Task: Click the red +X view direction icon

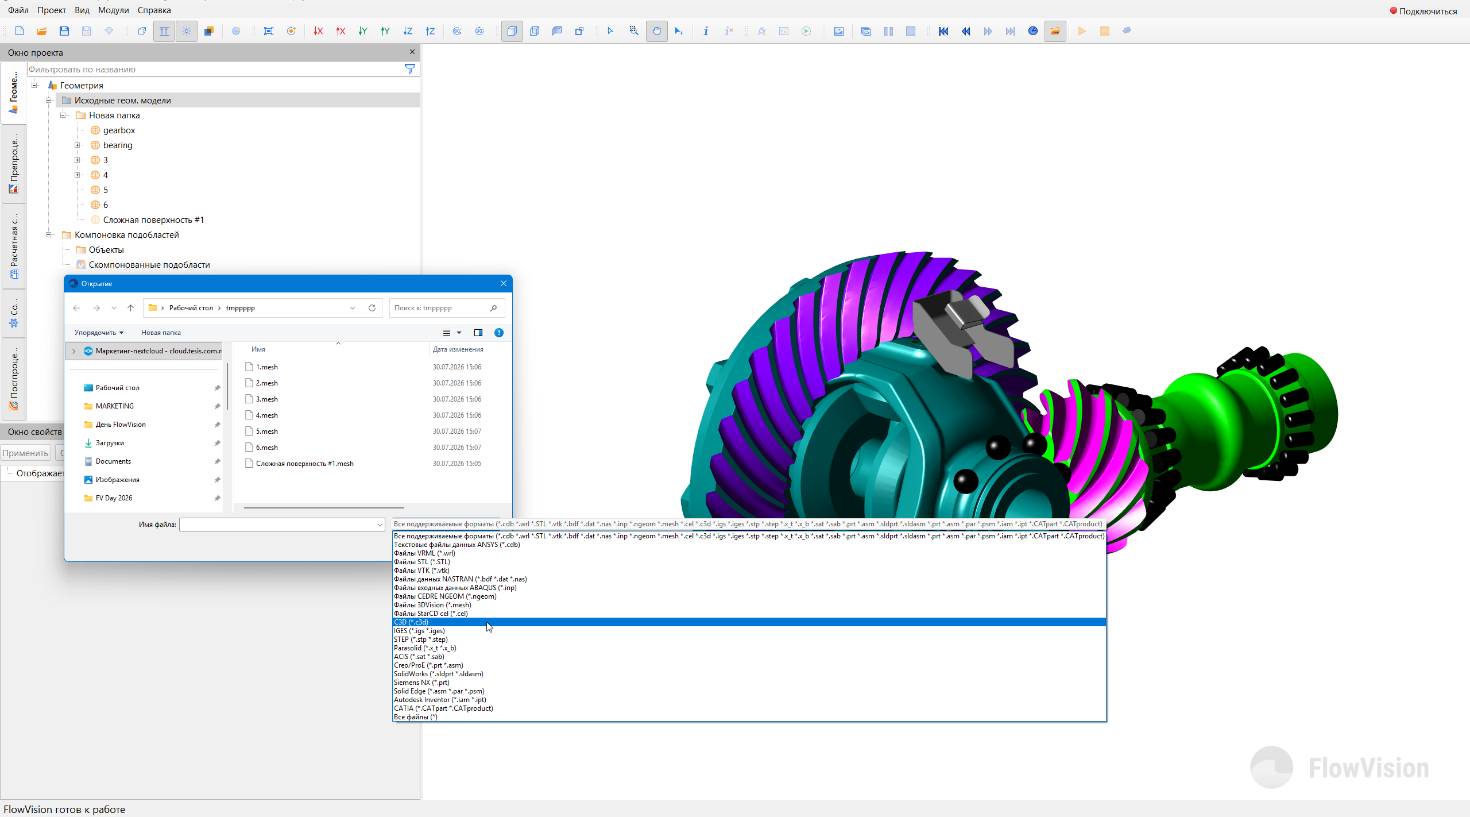Action: (341, 31)
